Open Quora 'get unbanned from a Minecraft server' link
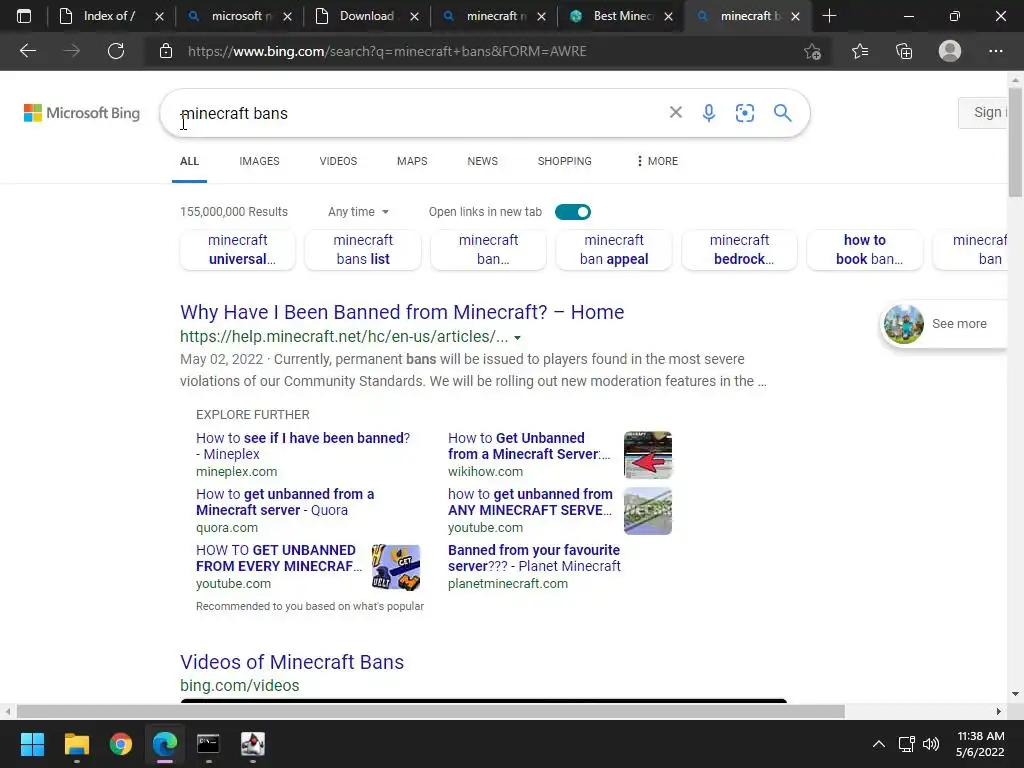This screenshot has height=768, width=1024. [285, 502]
